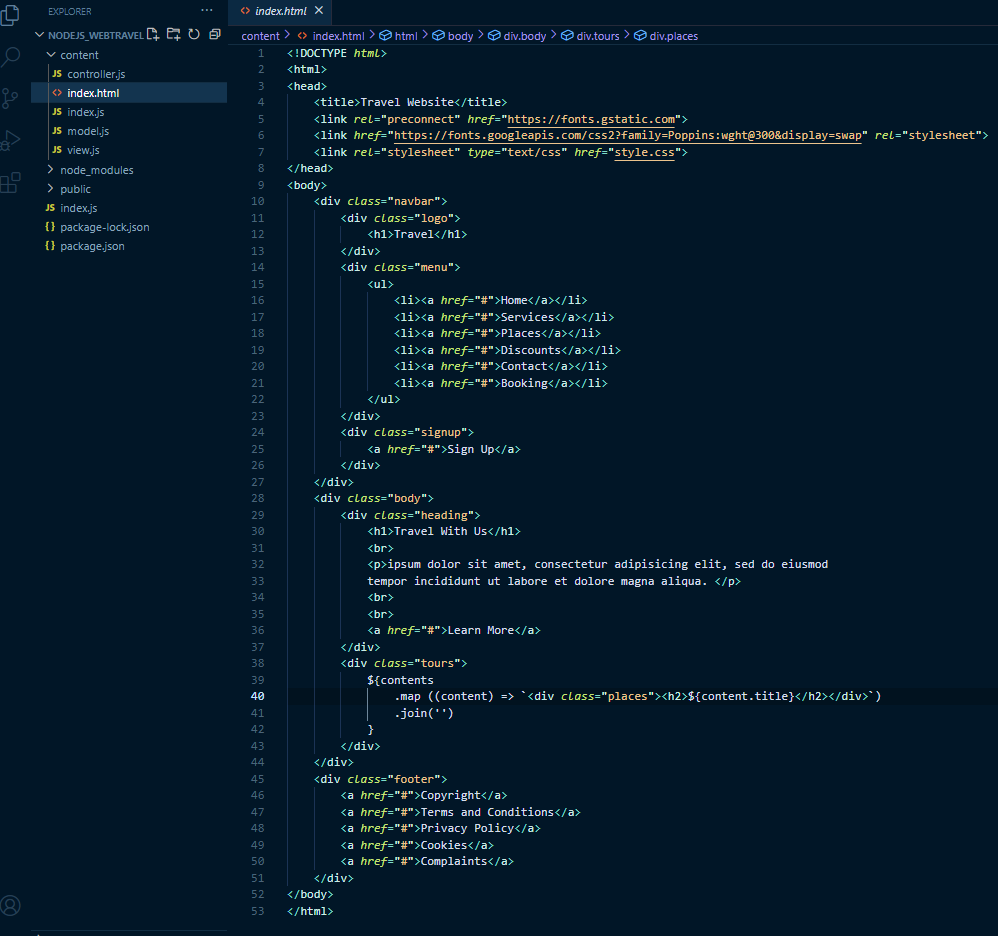
Task: Switch to the index.html editor tab
Action: point(280,11)
